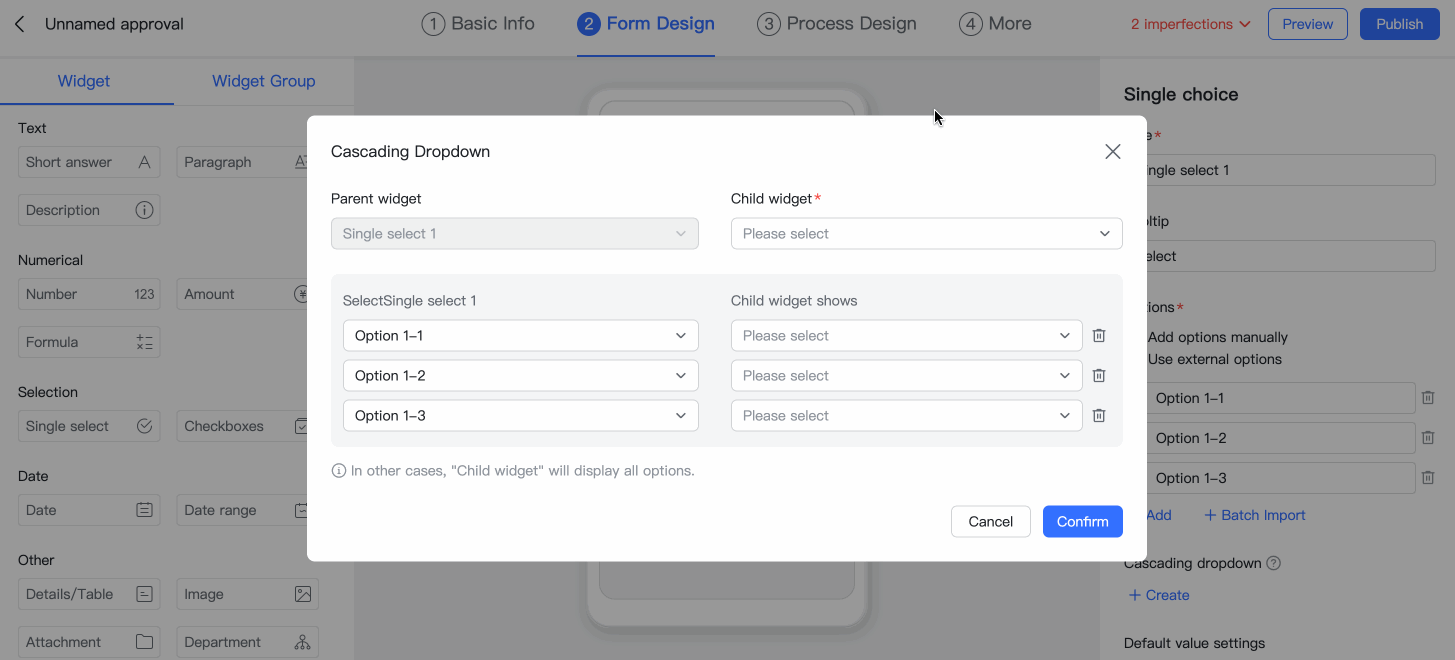Expand the 2 imperfections list
The image size is (1455, 660).
pos(1189,23)
